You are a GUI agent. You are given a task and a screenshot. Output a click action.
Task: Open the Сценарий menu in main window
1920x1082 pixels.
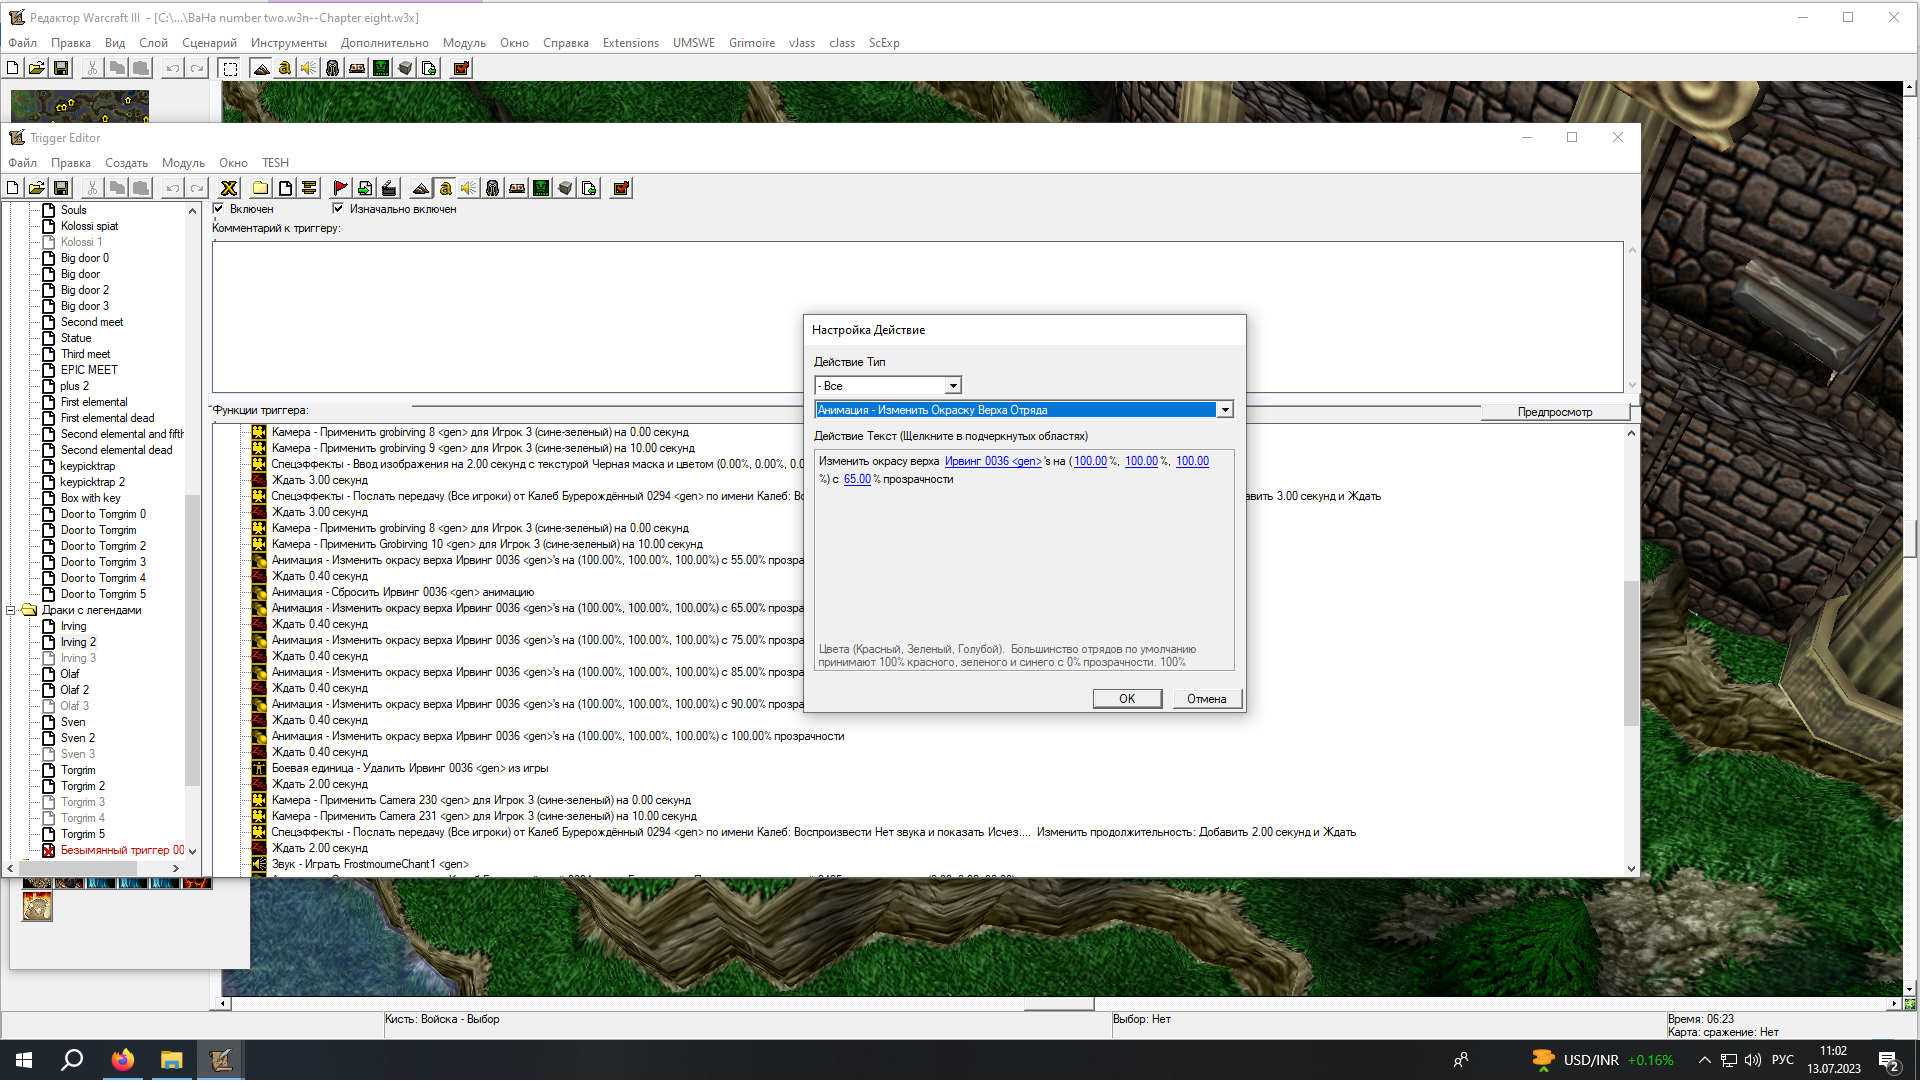pos(209,43)
